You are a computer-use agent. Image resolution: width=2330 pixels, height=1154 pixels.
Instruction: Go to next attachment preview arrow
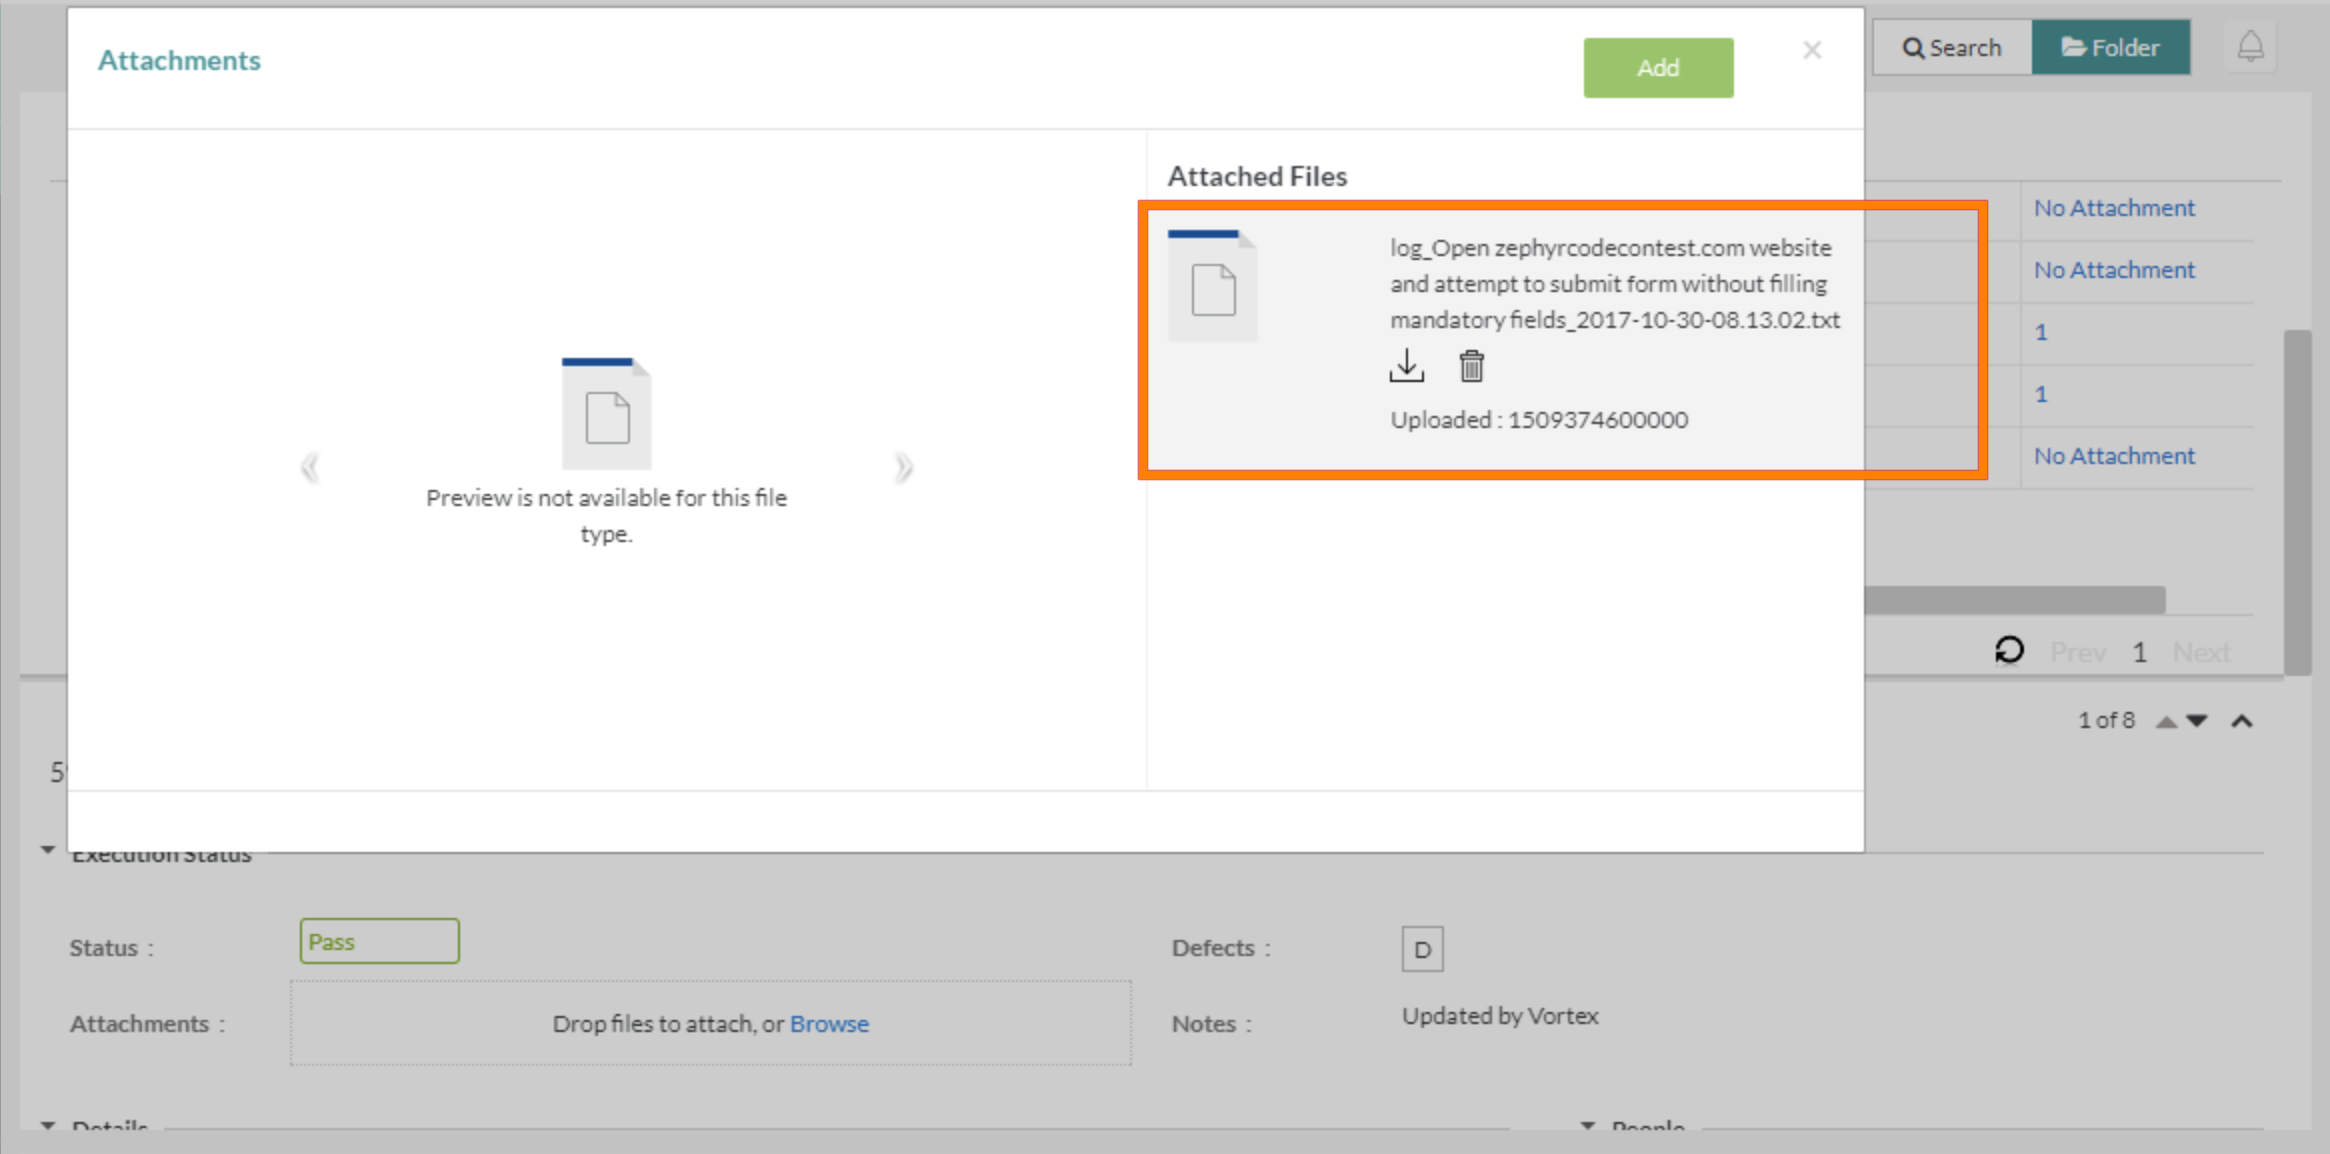(x=903, y=467)
